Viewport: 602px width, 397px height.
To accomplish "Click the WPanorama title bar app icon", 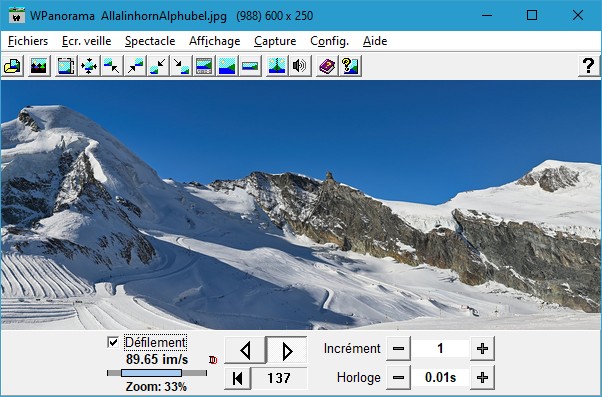I will pyautogui.click(x=17, y=16).
